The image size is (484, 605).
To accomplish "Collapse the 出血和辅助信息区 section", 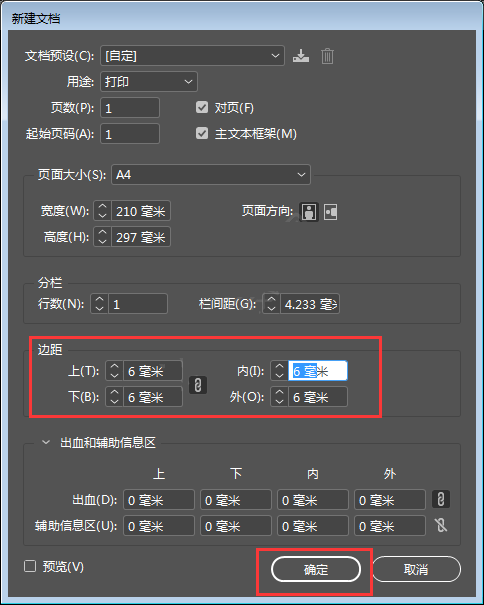I will pyautogui.click(x=46, y=442).
